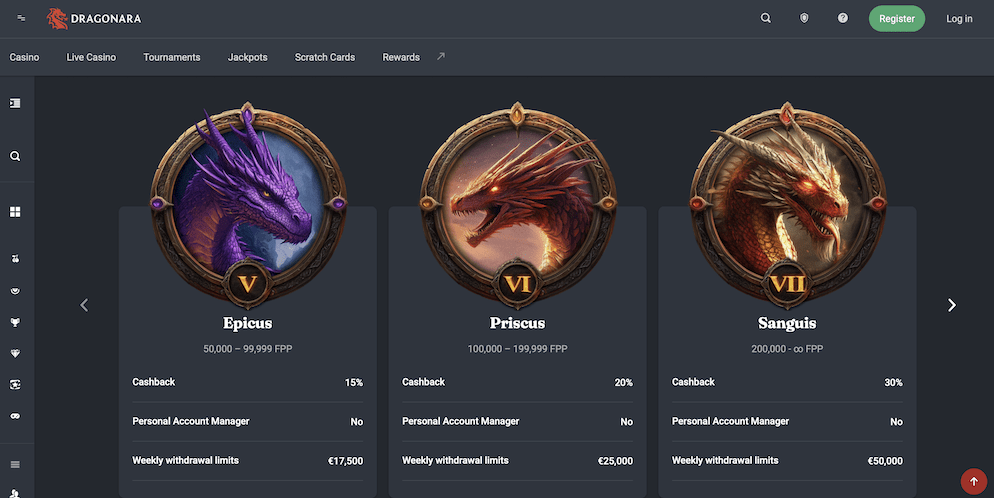Click the shield icon in the header
Viewport: 994px width, 498px height.
[x=804, y=18]
